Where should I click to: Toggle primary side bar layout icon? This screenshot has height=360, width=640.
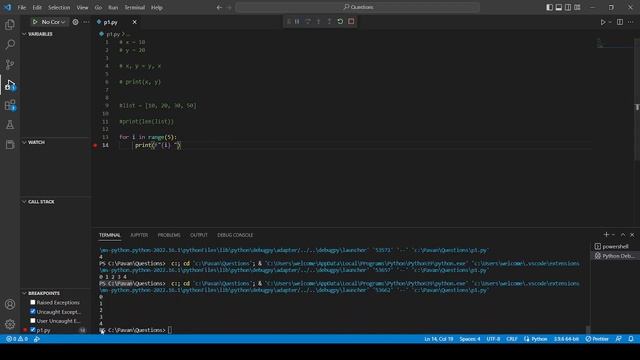tap(549, 7)
